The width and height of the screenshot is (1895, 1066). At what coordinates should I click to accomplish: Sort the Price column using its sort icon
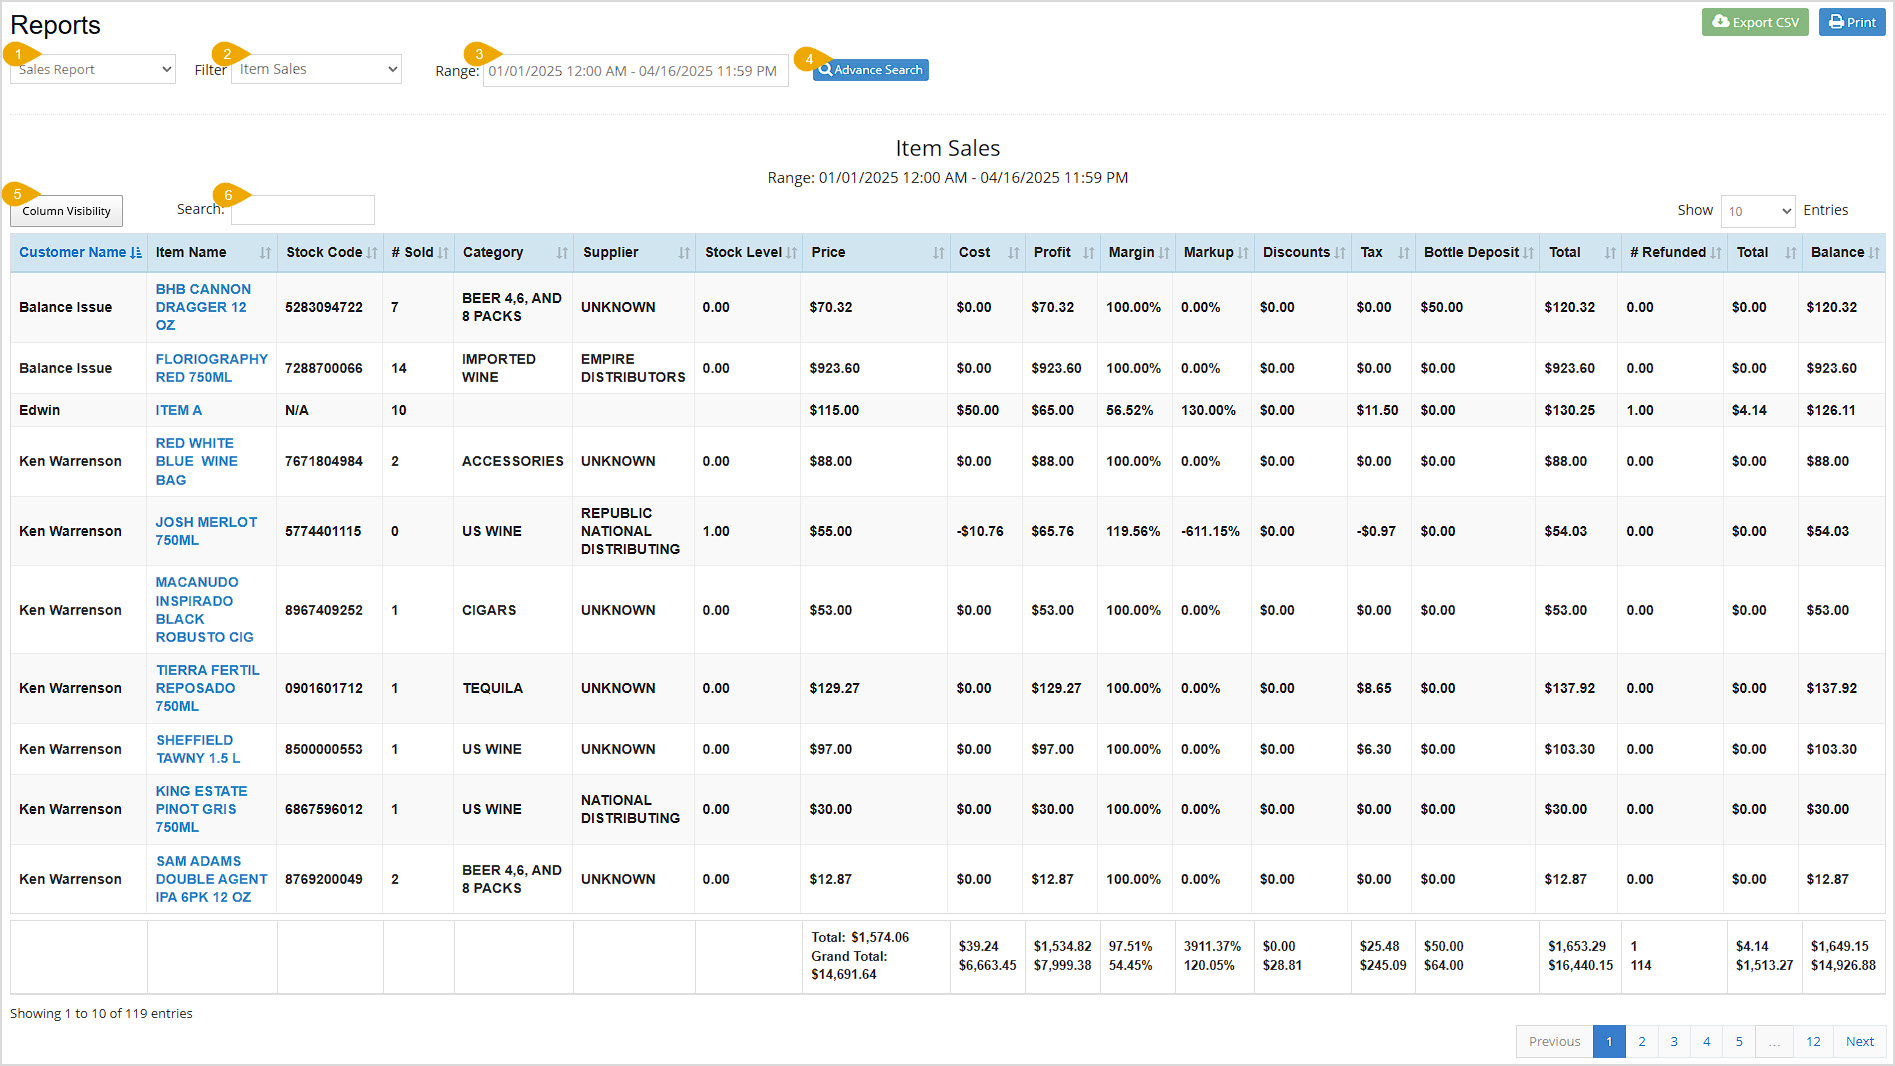tap(937, 253)
